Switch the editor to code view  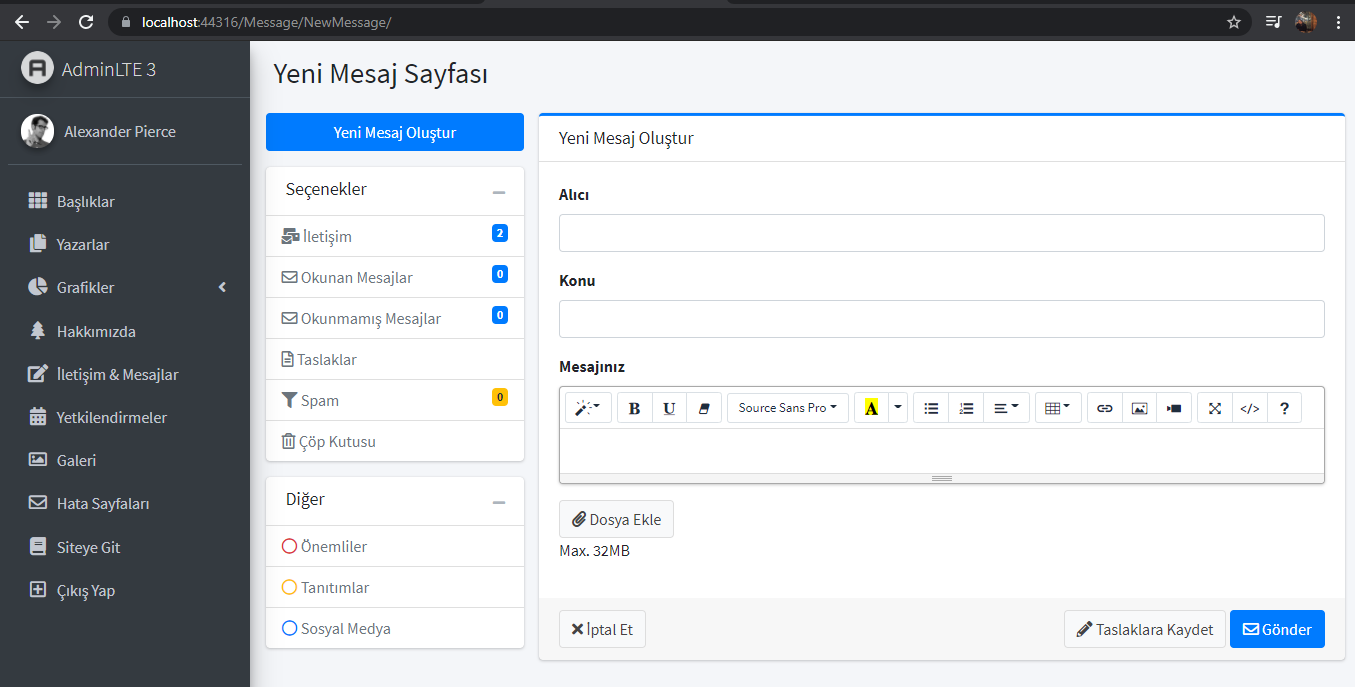(x=1249, y=407)
